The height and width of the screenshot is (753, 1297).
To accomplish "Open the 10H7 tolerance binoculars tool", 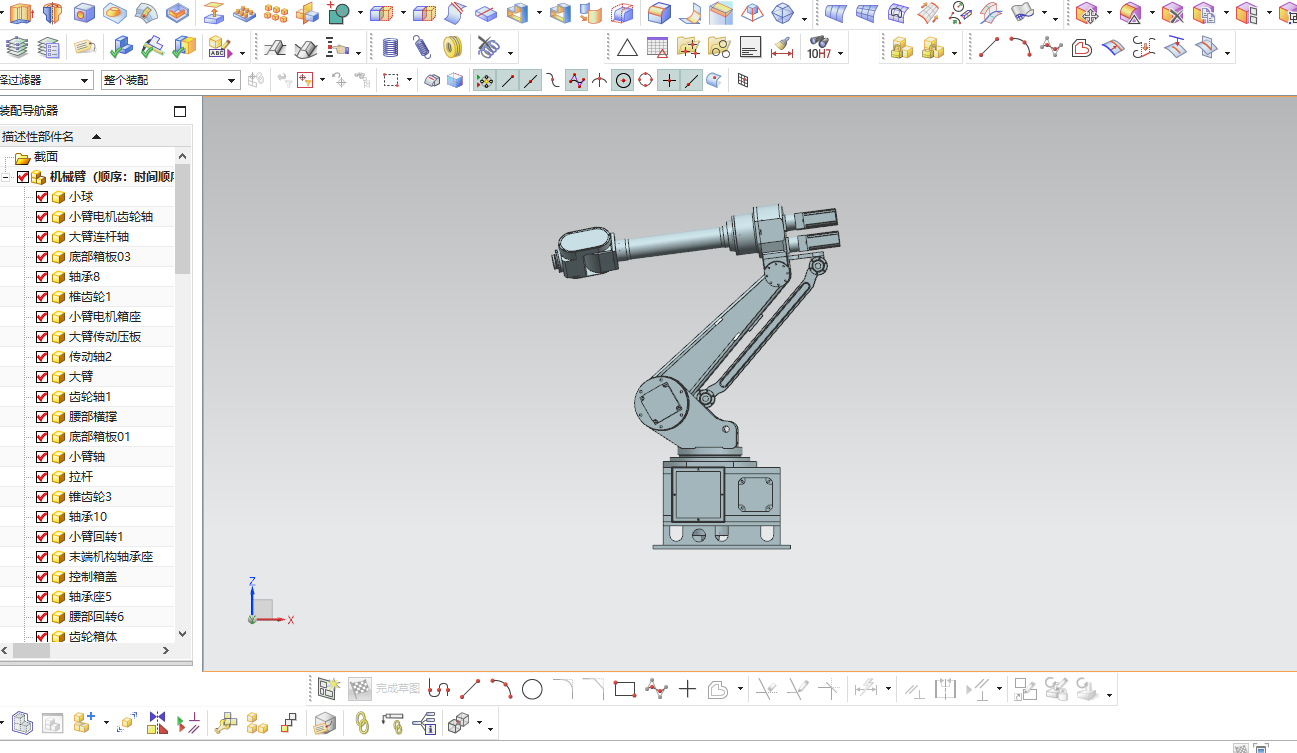I will click(819, 47).
